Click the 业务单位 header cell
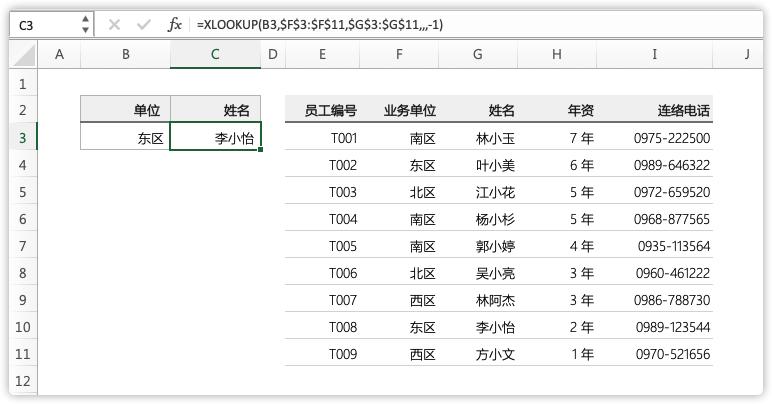 coord(399,109)
